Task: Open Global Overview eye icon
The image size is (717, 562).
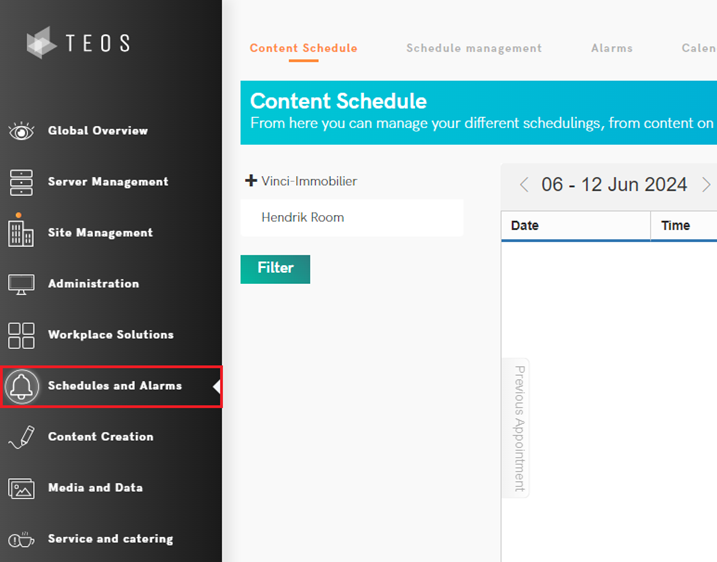Action: 21,131
